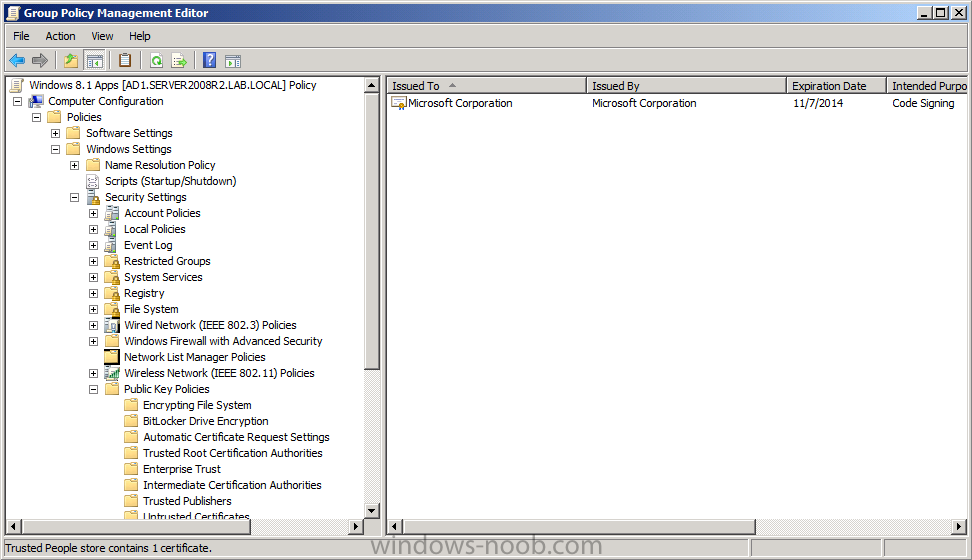Click the Event Log icon
The image size is (972, 560).
112,246
